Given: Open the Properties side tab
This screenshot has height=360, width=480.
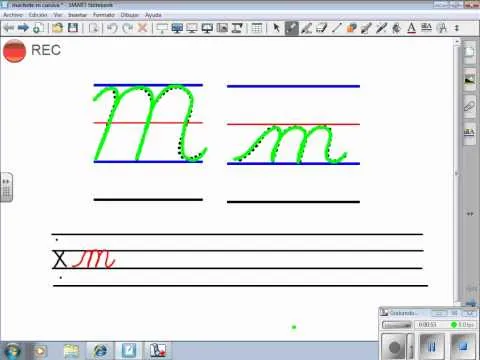Looking at the screenshot, I should (x=470, y=133).
